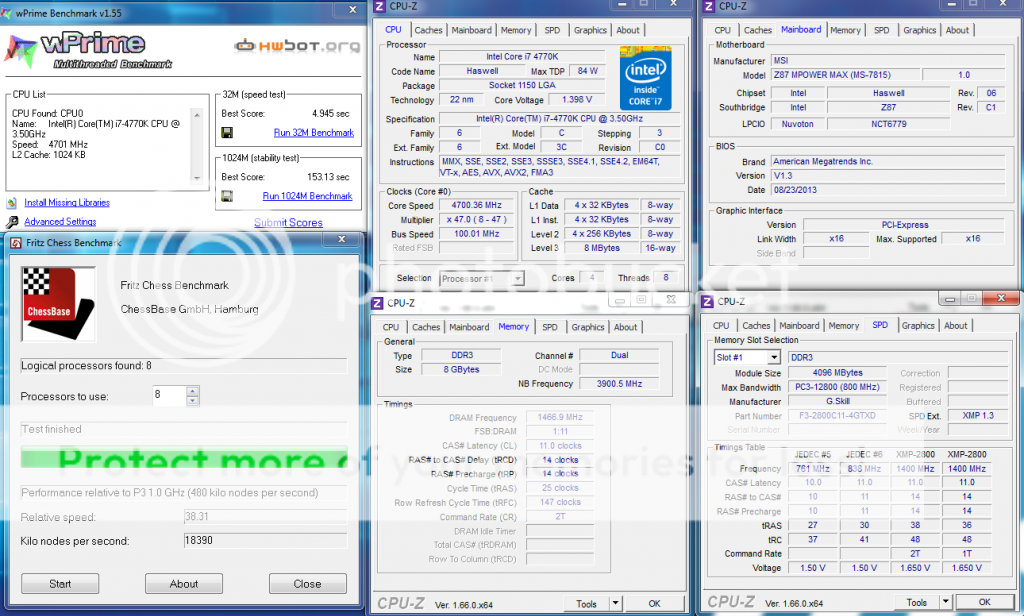Screen dimensions: 1024x616
Task: Click the green Fritz benchmark progress bar
Action: (x=184, y=460)
